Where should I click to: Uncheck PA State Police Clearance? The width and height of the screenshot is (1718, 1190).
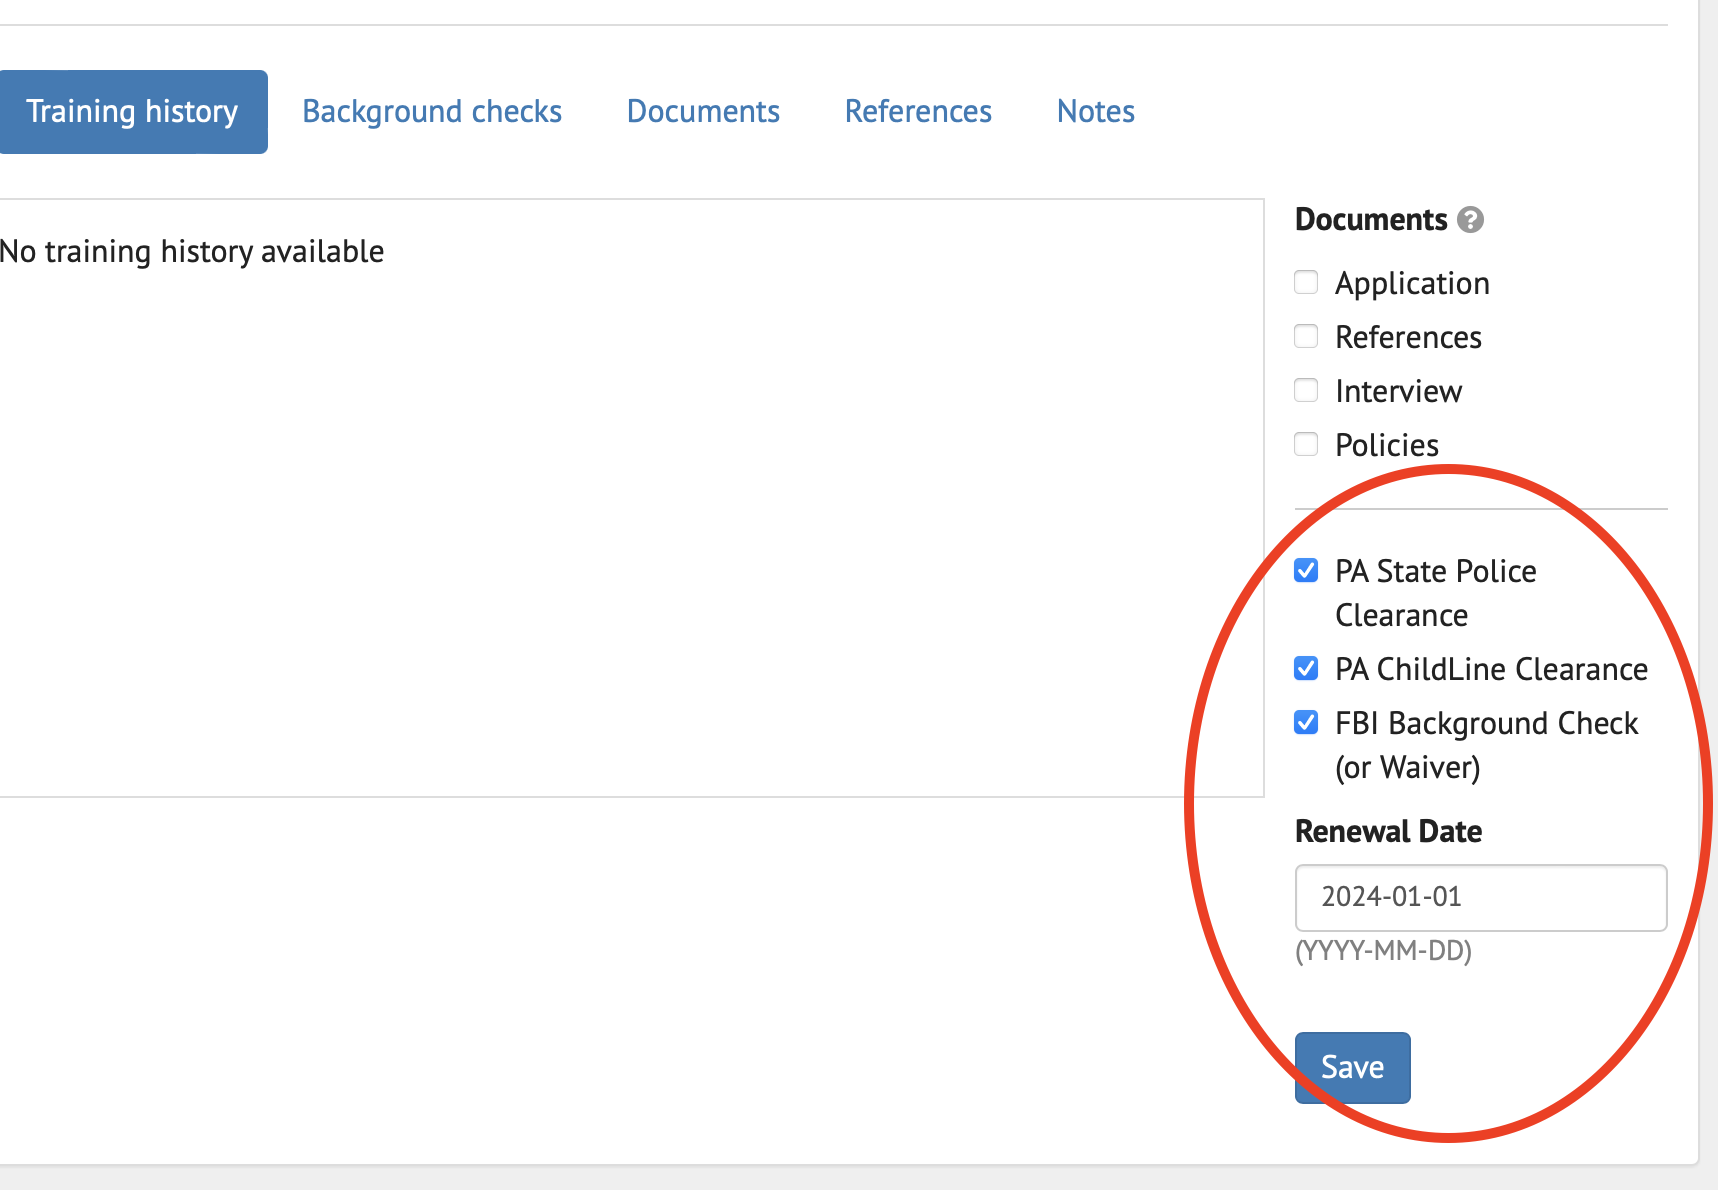1306,570
